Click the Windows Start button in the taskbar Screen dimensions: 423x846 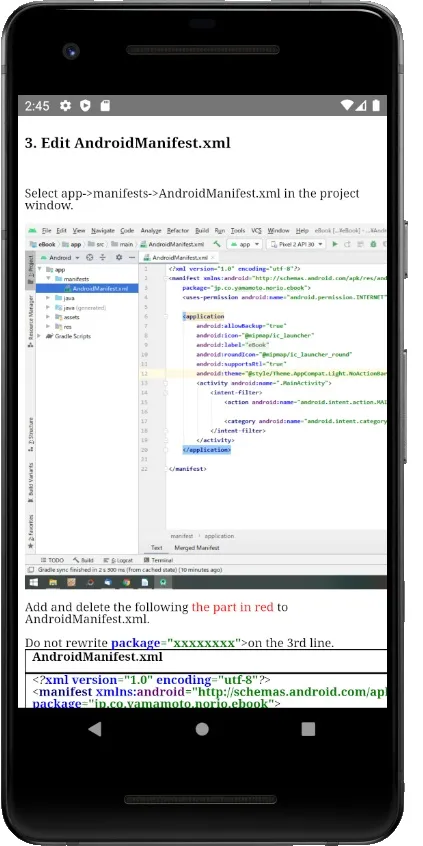coord(33,582)
